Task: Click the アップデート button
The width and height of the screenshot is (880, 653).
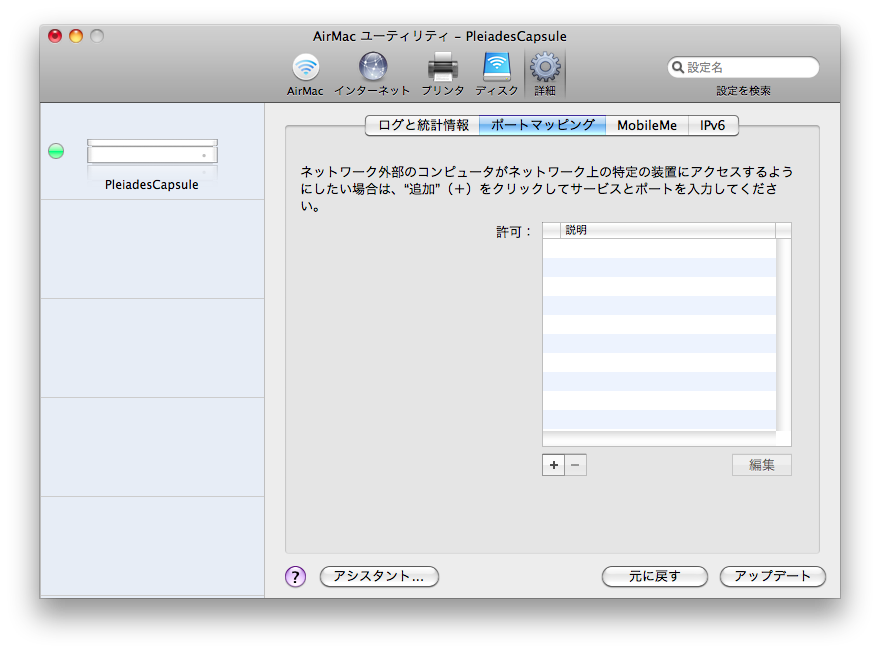Action: [773, 576]
